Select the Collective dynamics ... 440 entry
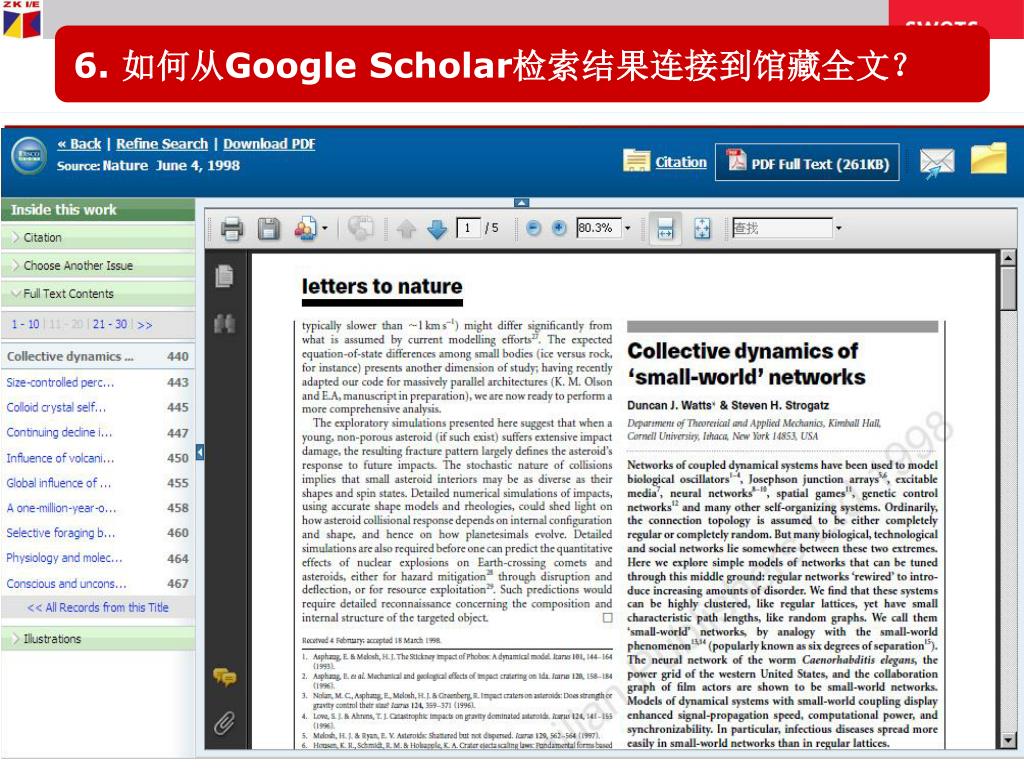 click(98, 357)
